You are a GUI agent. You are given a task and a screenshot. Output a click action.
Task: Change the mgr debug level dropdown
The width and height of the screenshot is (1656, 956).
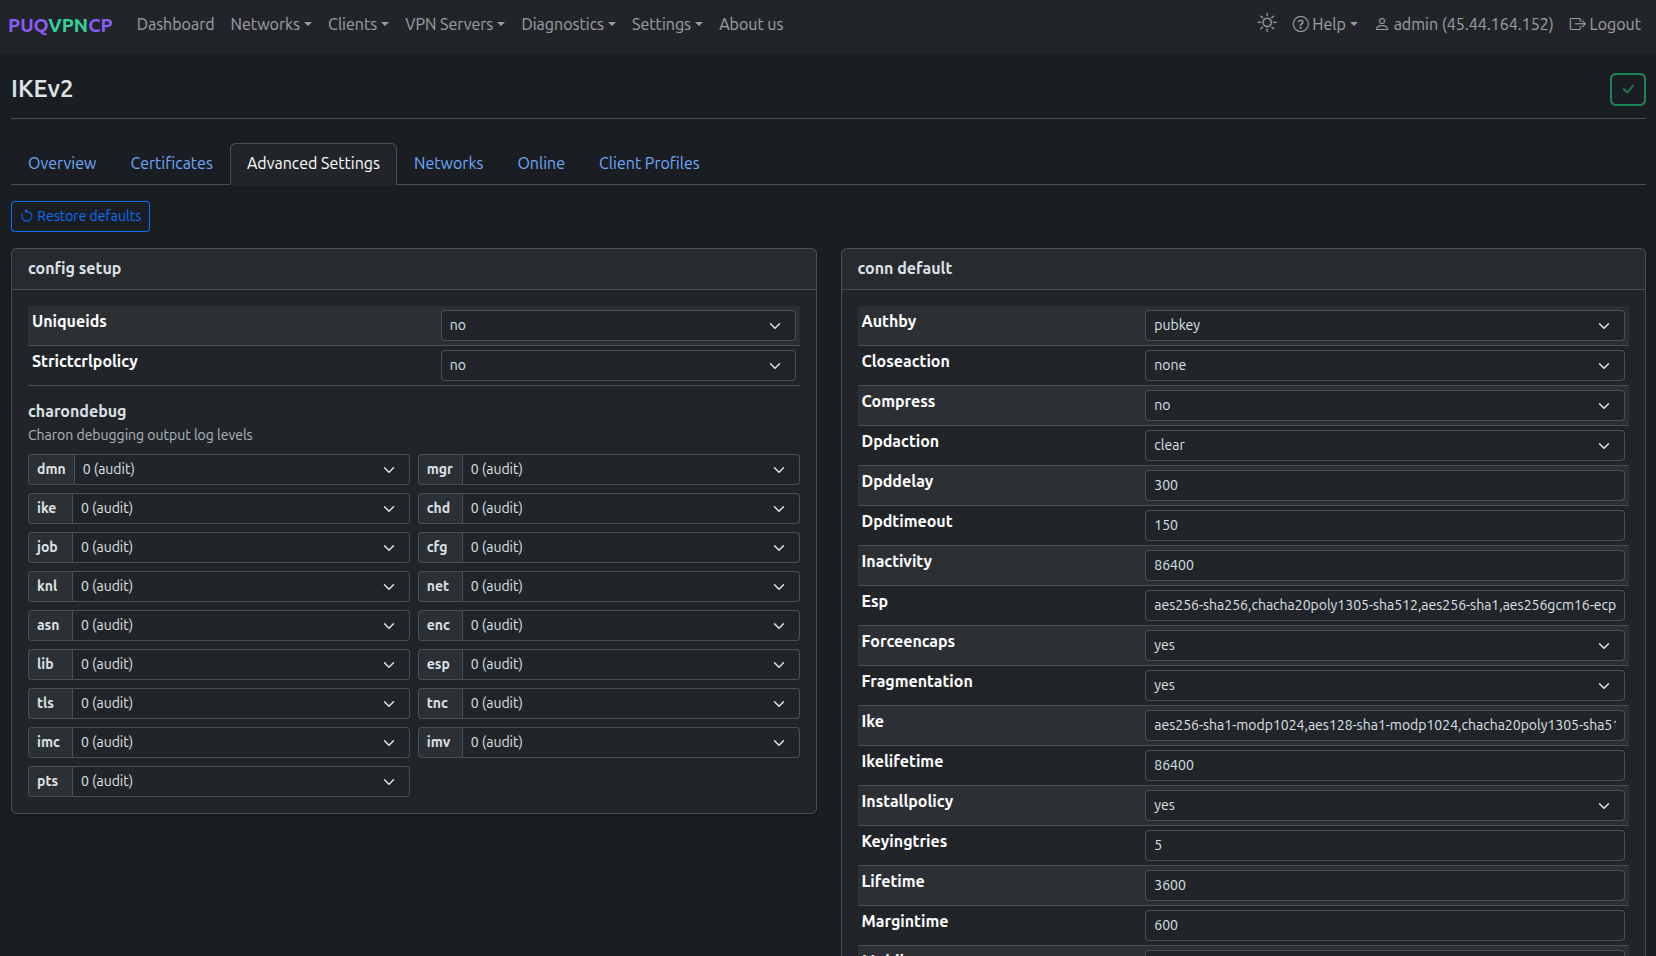tap(630, 469)
